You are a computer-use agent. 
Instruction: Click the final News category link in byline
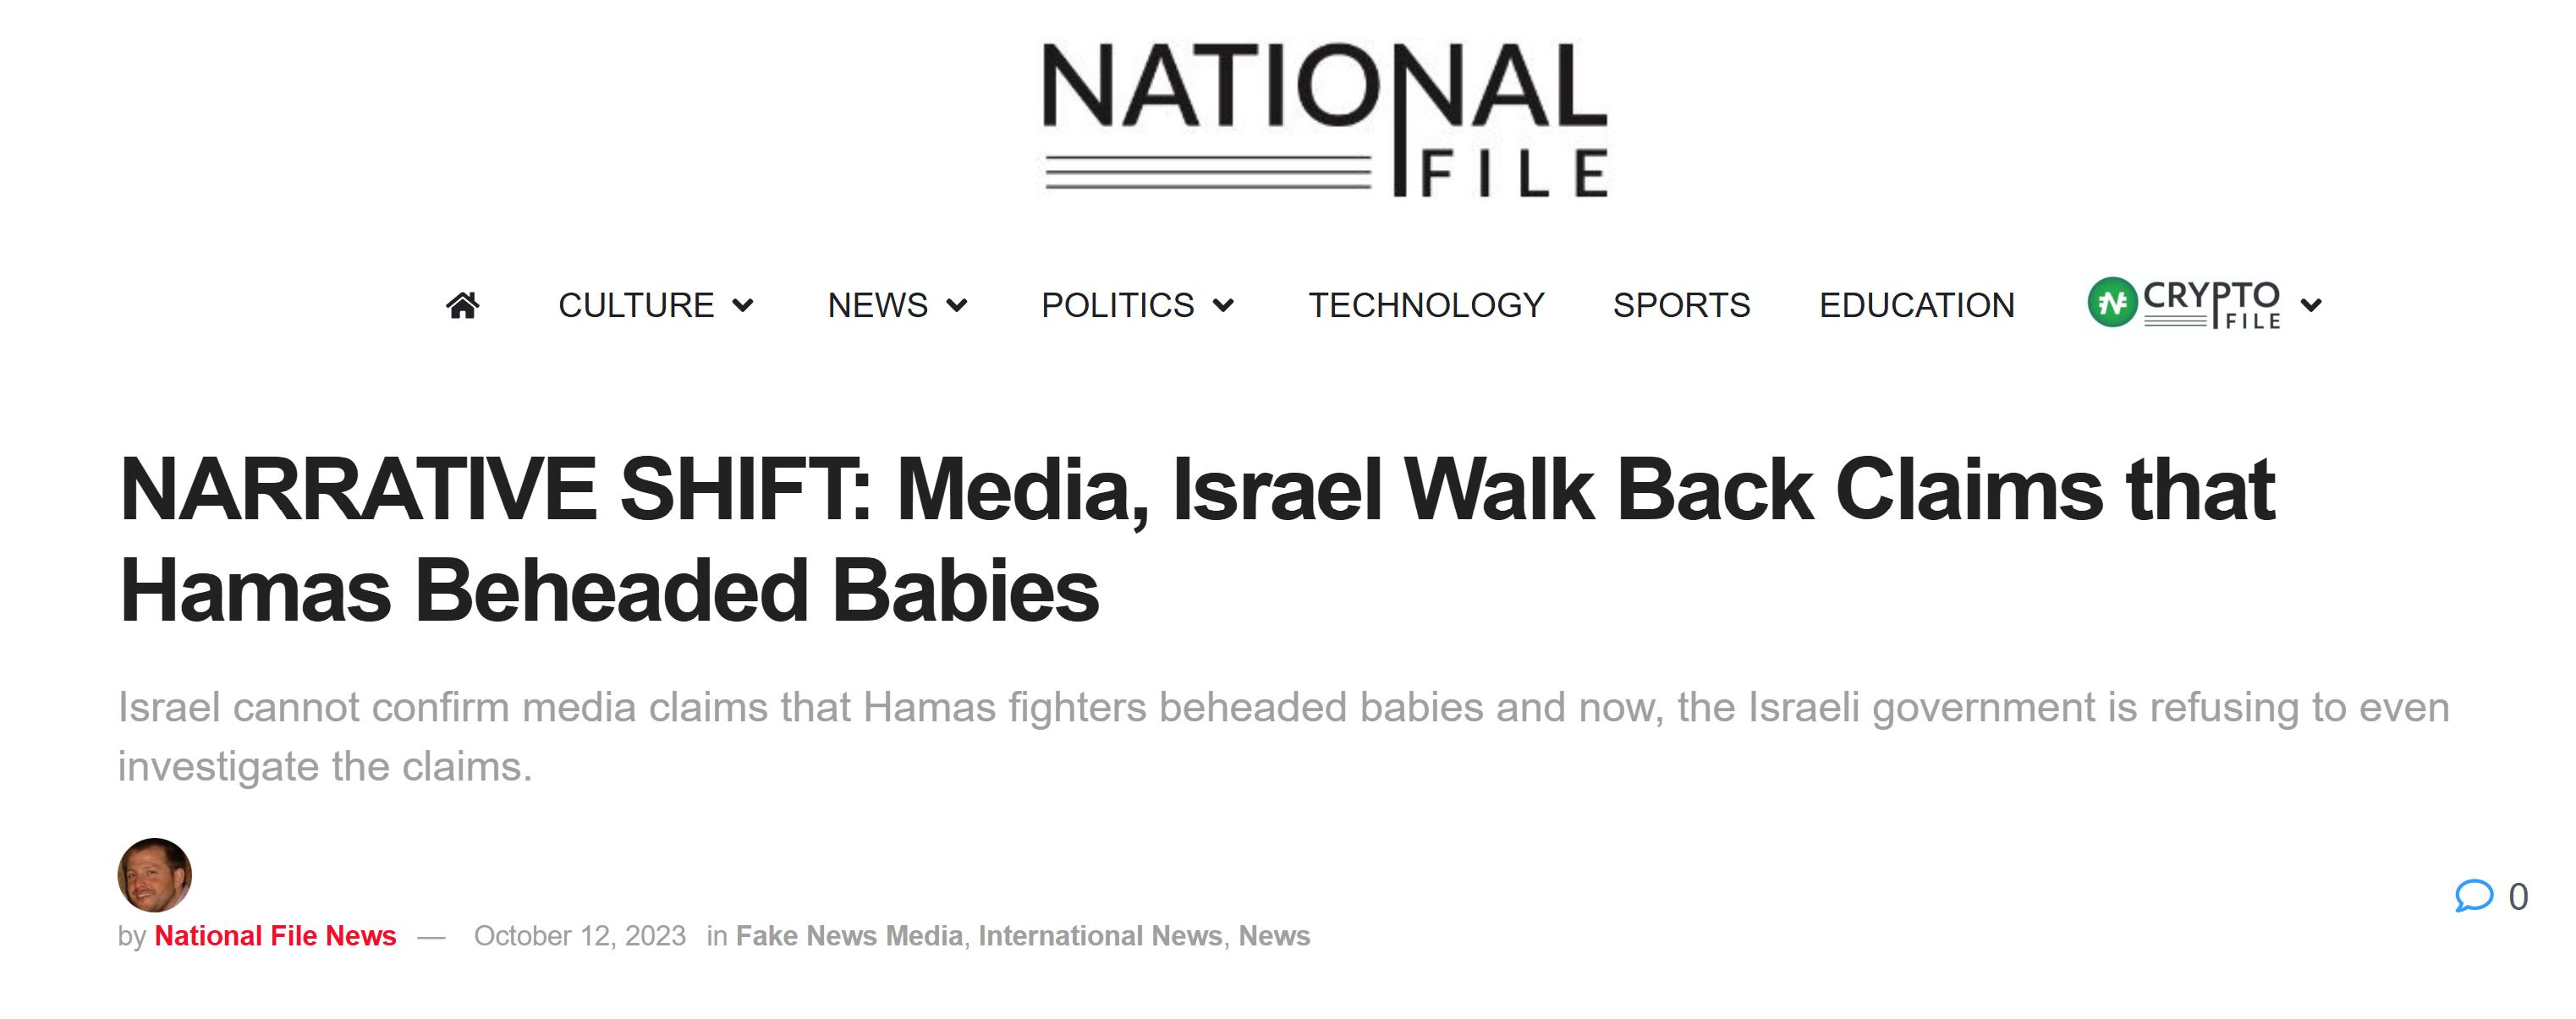coord(1274,935)
